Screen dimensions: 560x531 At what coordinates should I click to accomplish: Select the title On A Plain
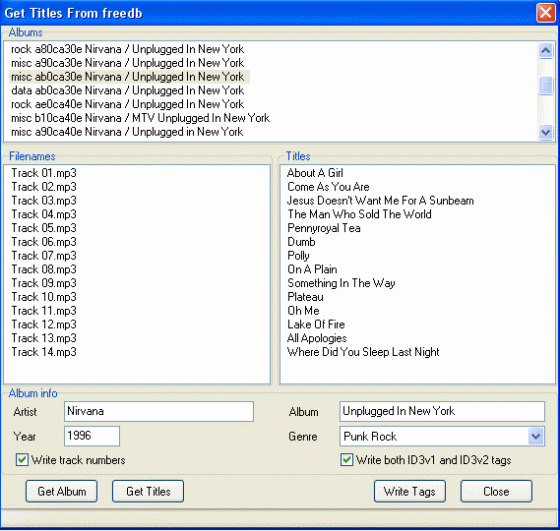pyautogui.click(x=312, y=269)
